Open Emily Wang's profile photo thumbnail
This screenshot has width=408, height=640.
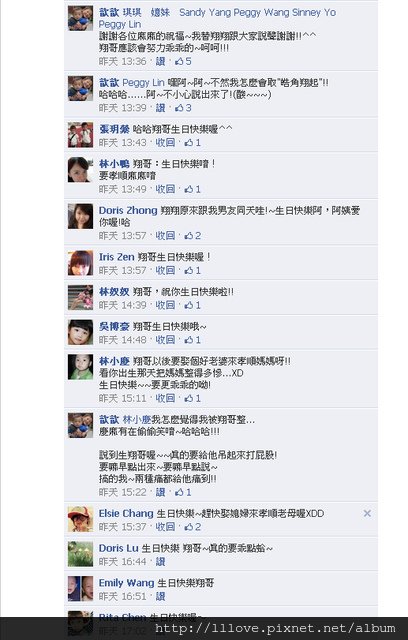click(x=80, y=588)
